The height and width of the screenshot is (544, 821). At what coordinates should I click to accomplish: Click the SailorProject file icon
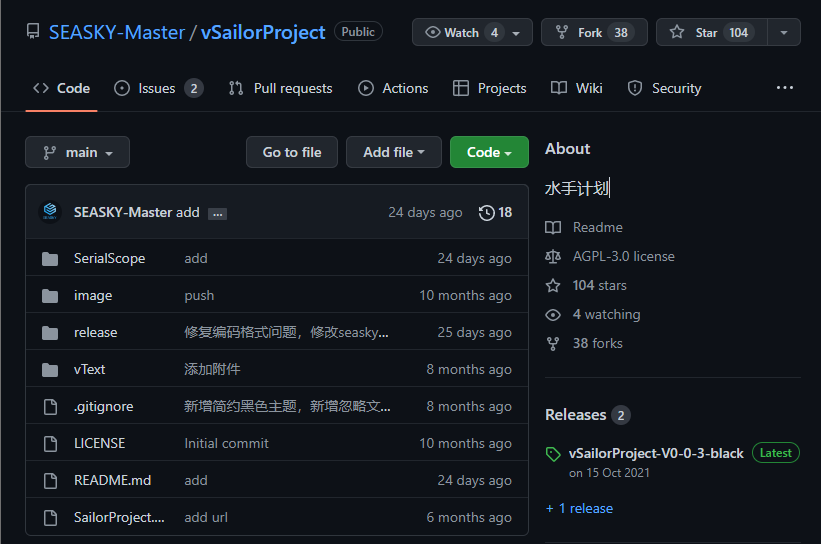tap(50, 518)
